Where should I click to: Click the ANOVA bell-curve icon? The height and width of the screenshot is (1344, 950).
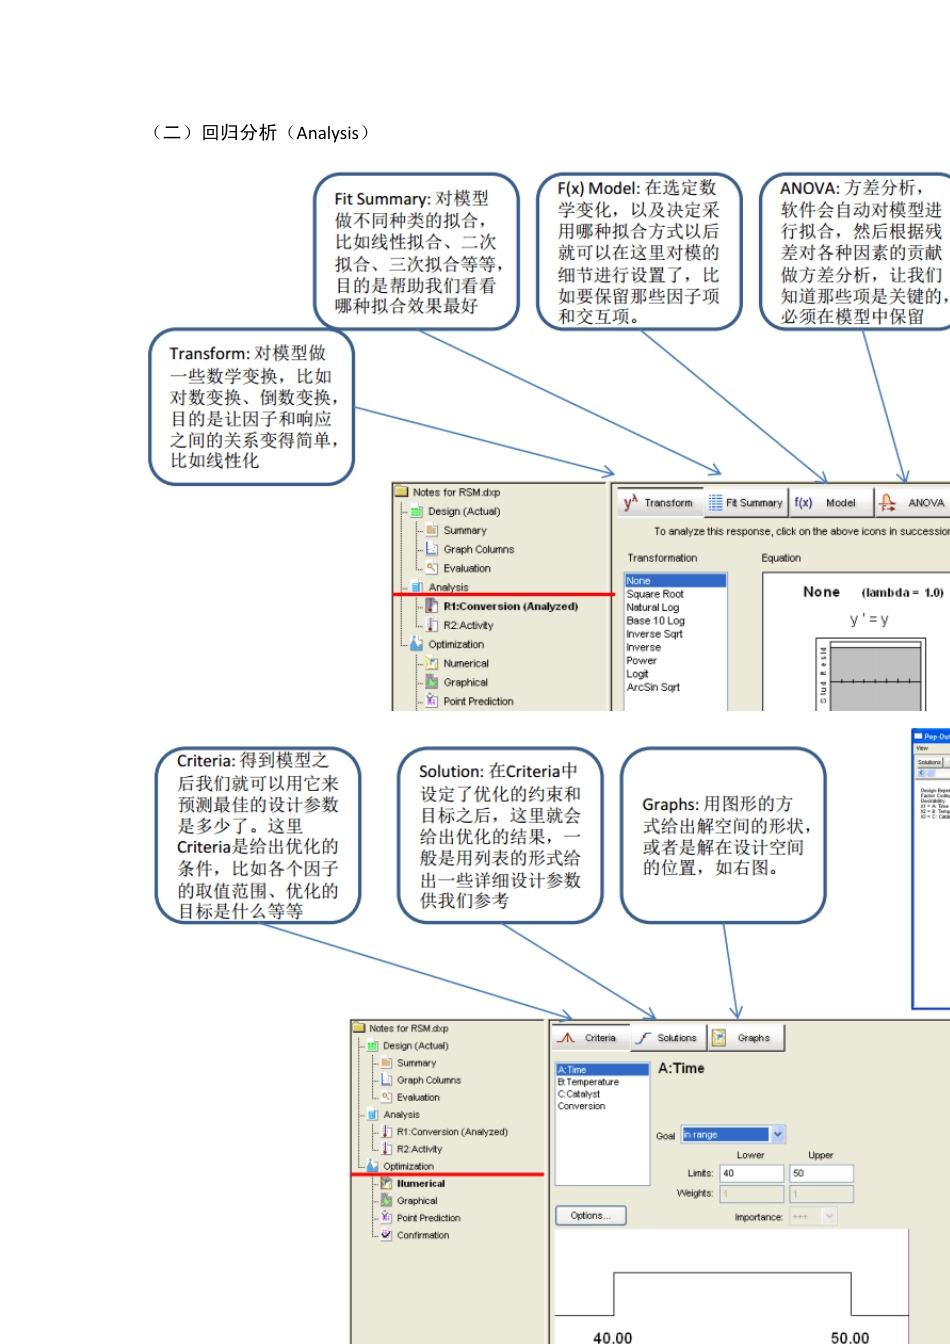point(887,502)
